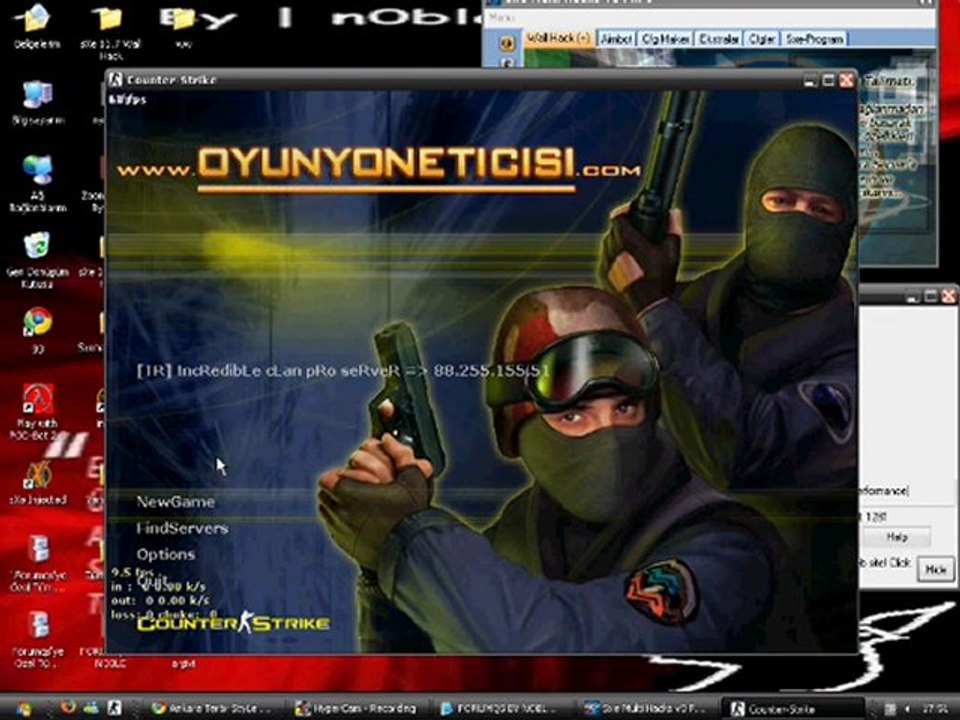Open the network connections desktop icon
This screenshot has width=960, height=720.
coord(37,182)
